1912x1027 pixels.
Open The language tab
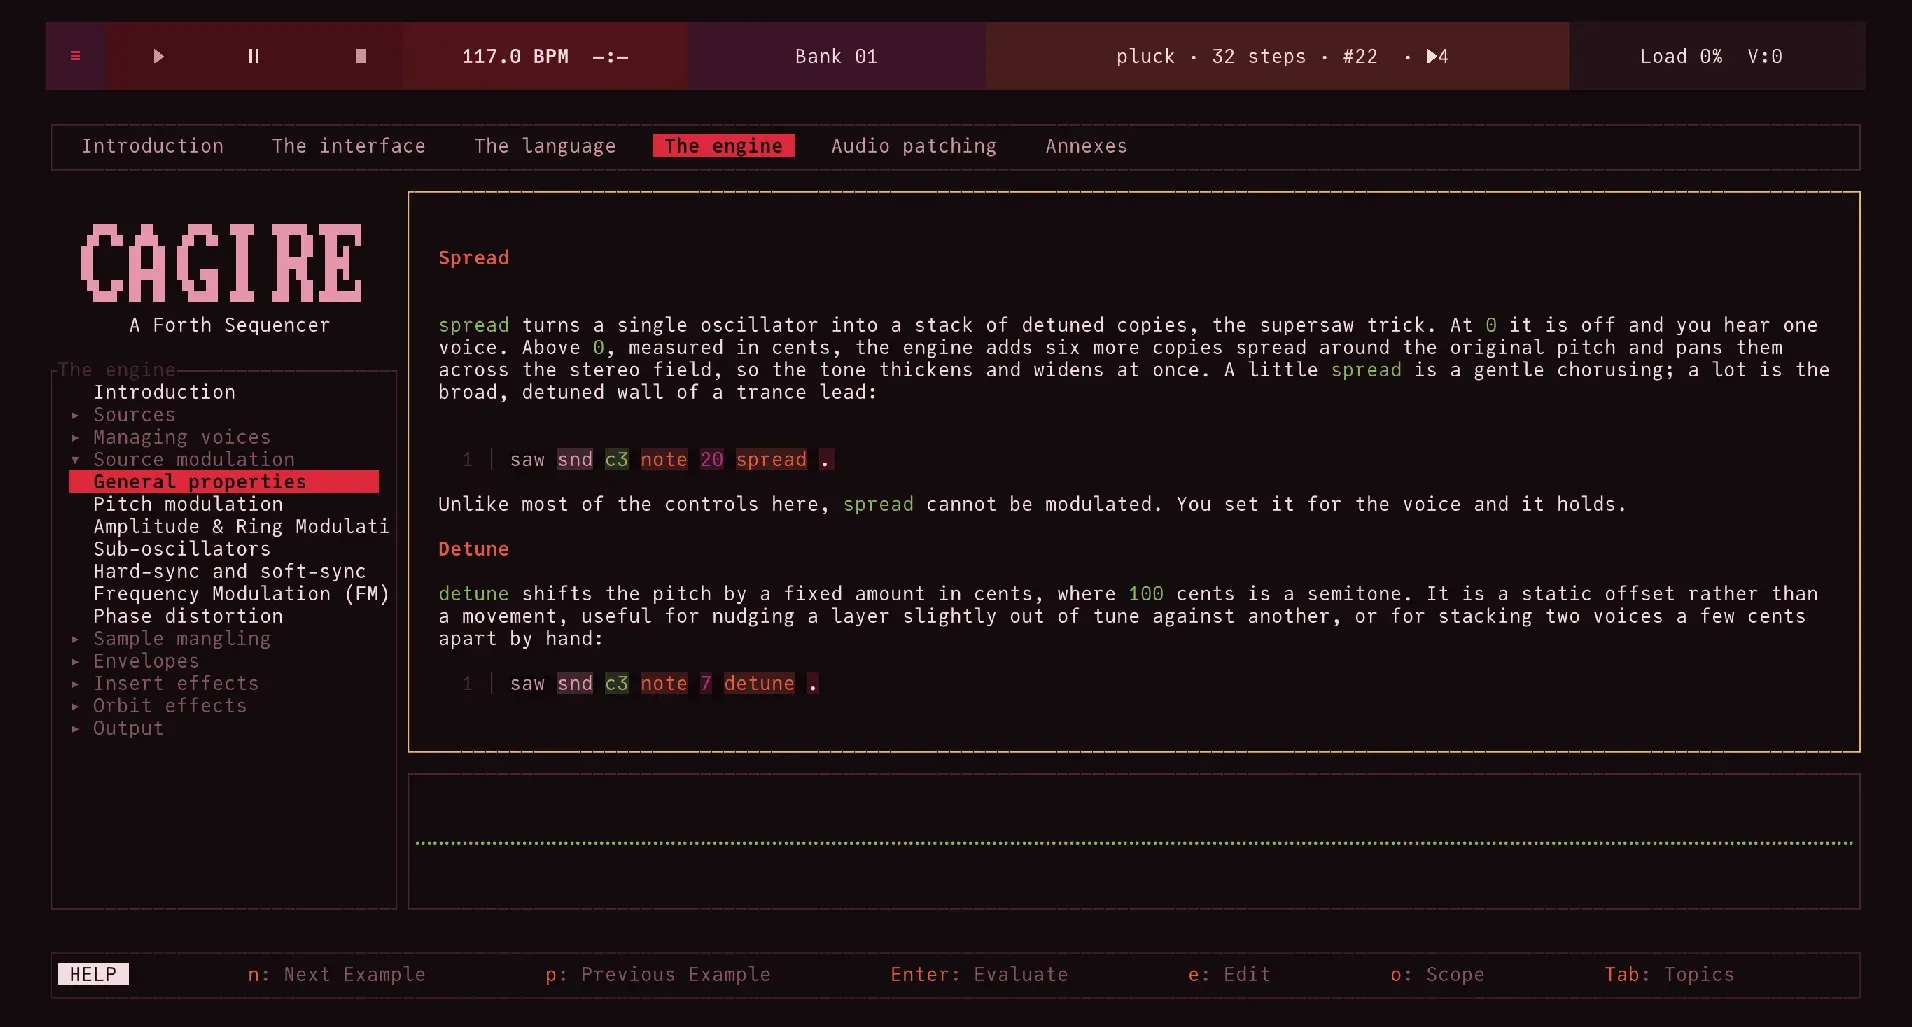544,146
